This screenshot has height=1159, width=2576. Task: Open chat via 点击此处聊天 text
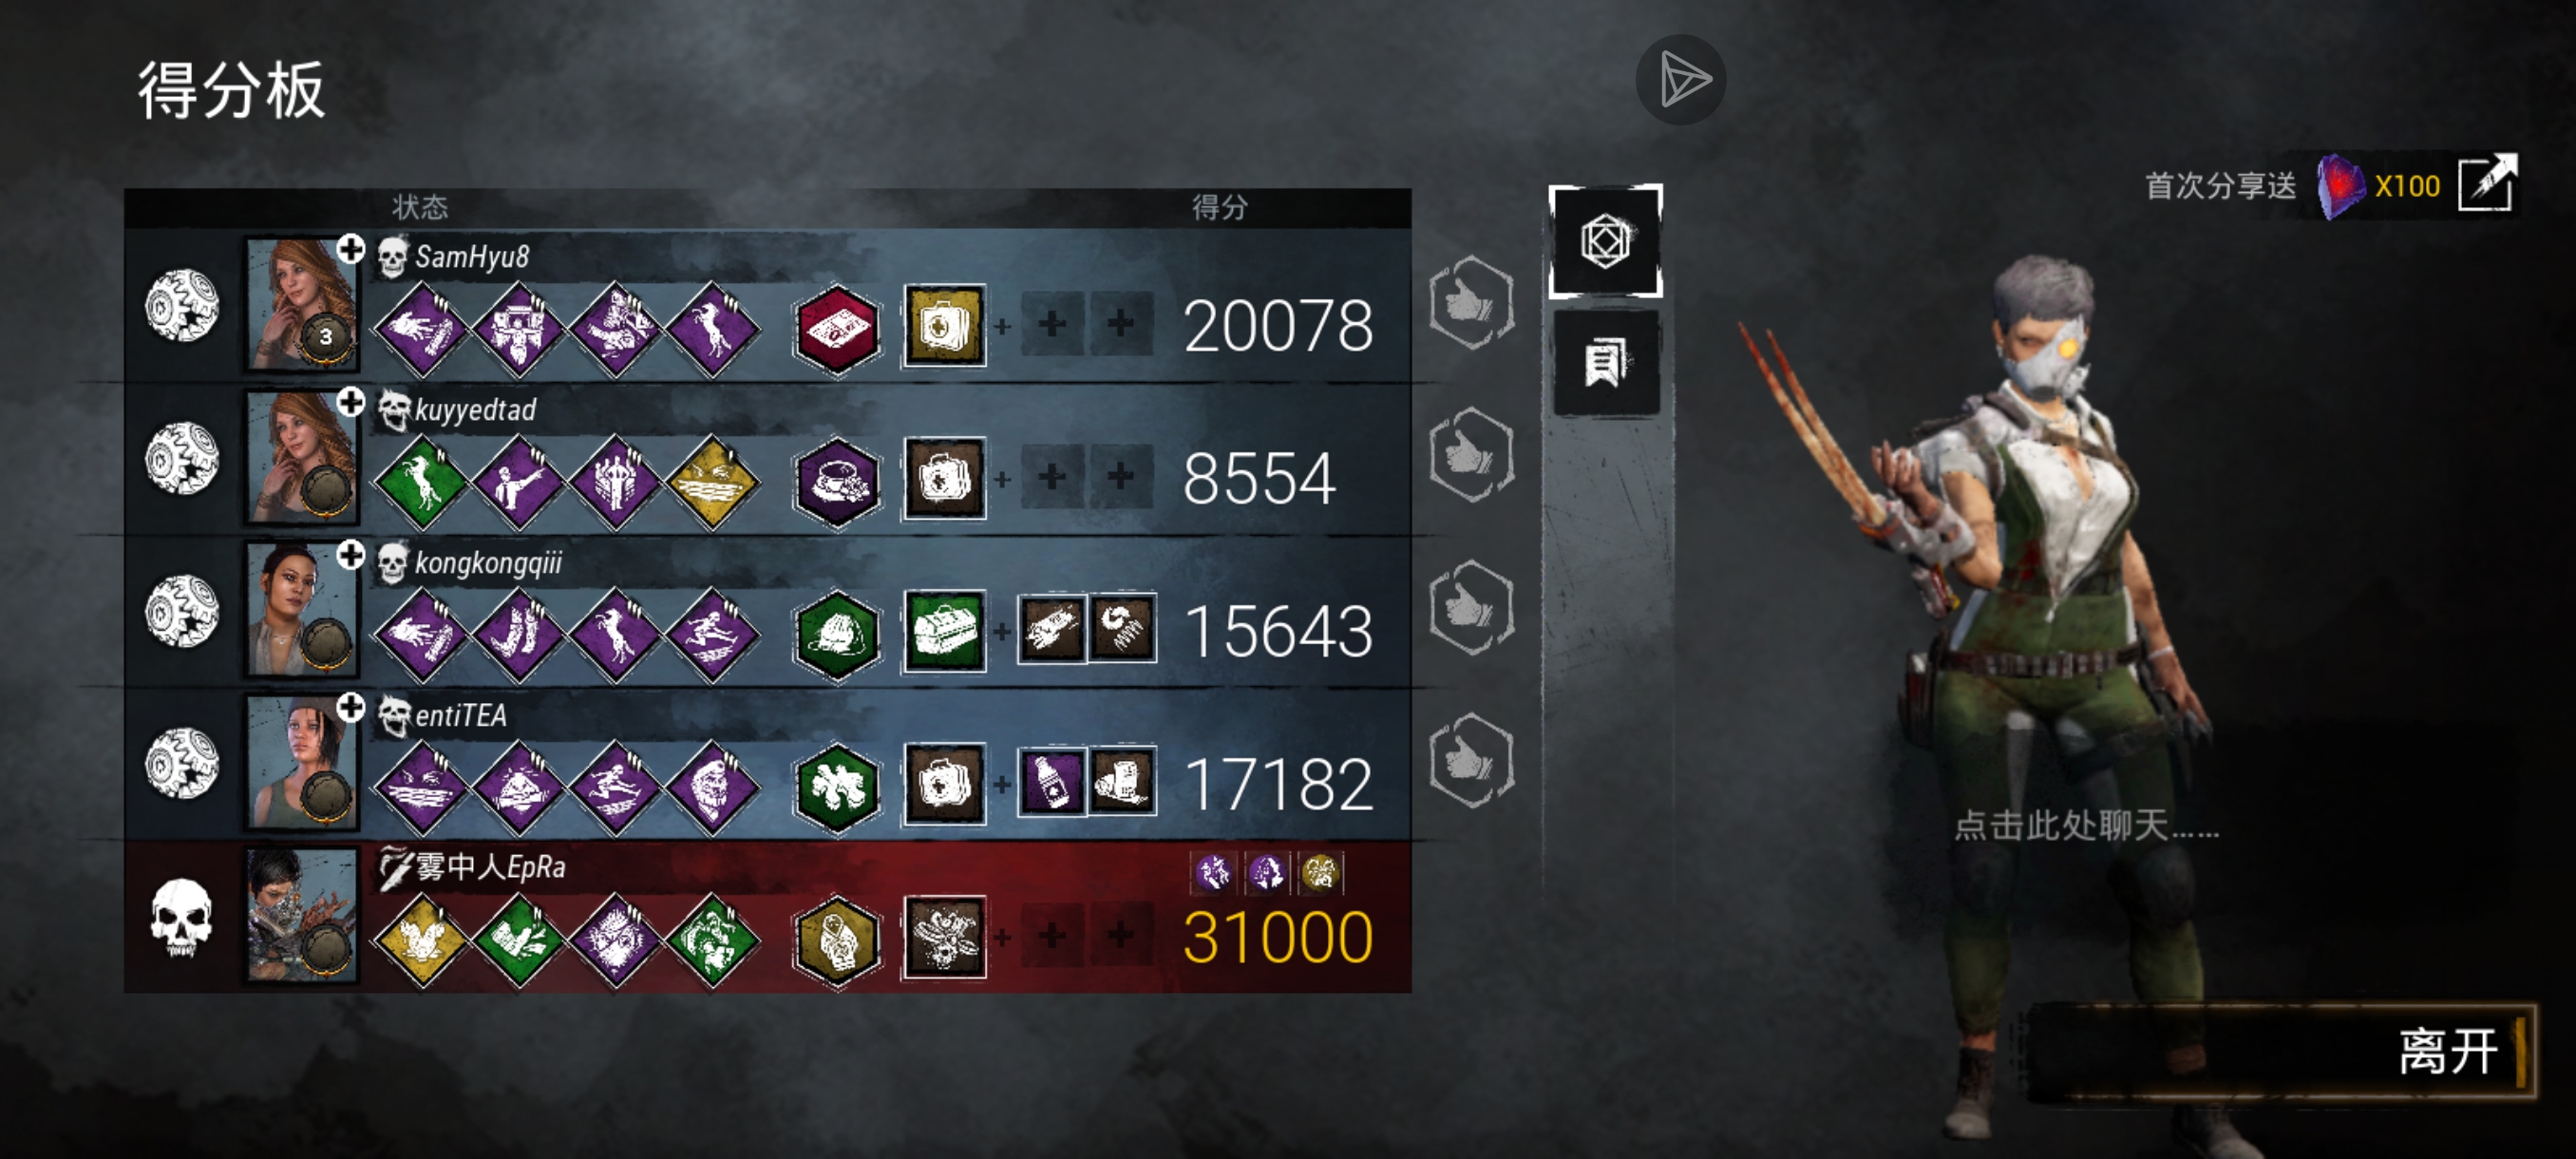[2086, 826]
